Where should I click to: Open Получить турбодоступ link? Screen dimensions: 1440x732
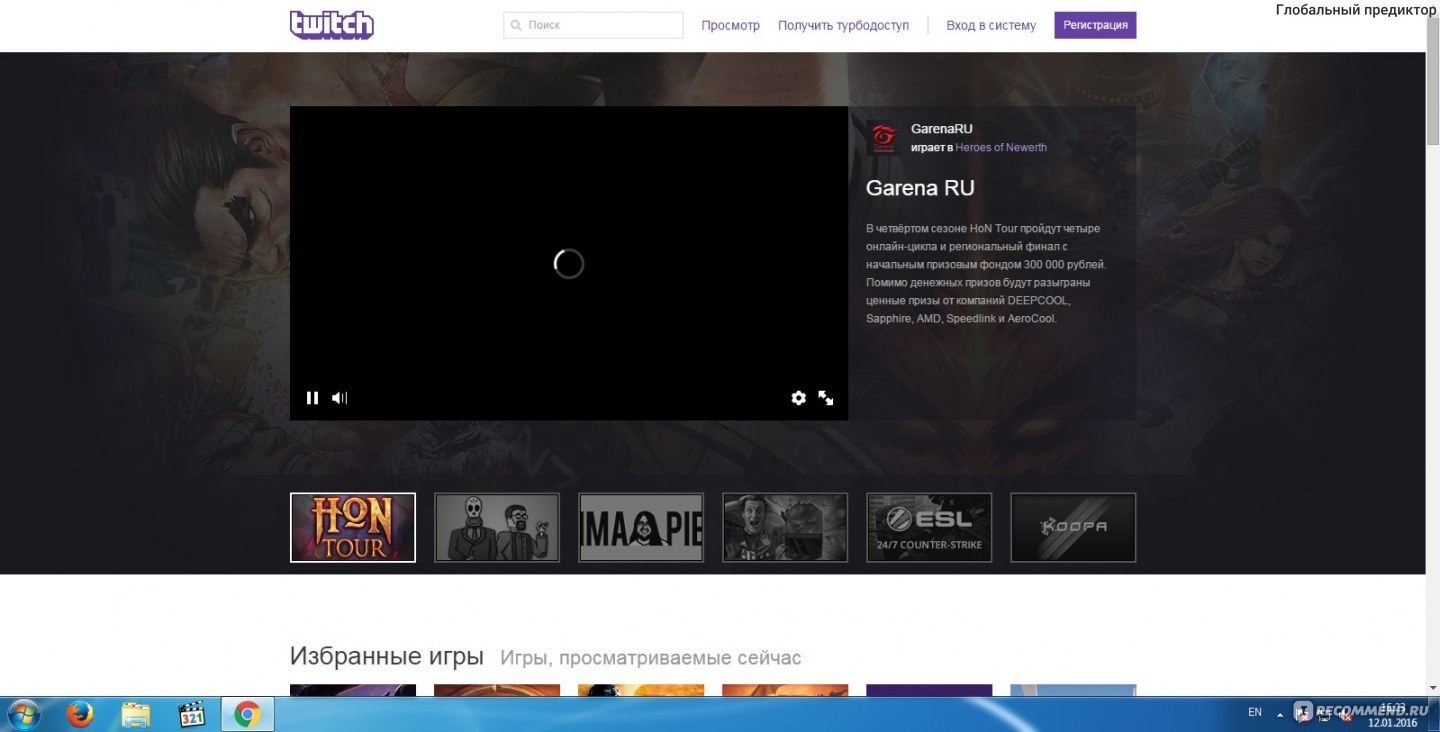coord(844,25)
